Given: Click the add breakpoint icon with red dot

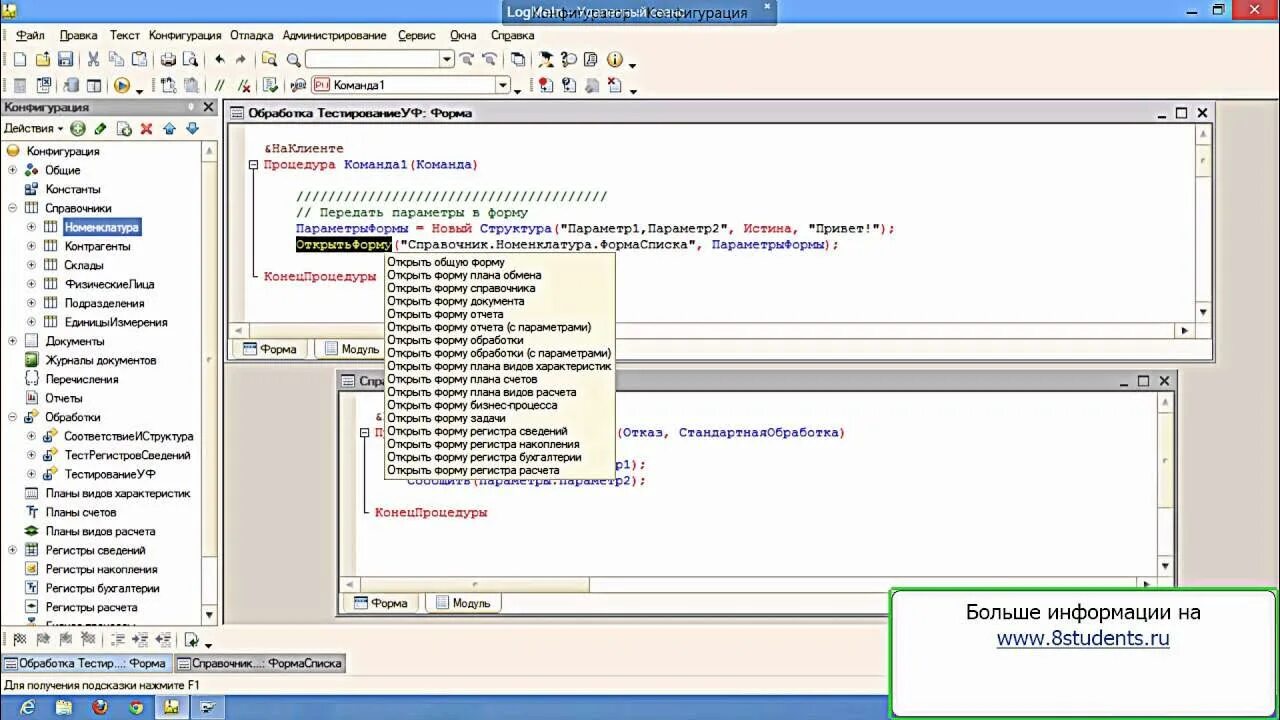Looking at the screenshot, I should click(545, 86).
